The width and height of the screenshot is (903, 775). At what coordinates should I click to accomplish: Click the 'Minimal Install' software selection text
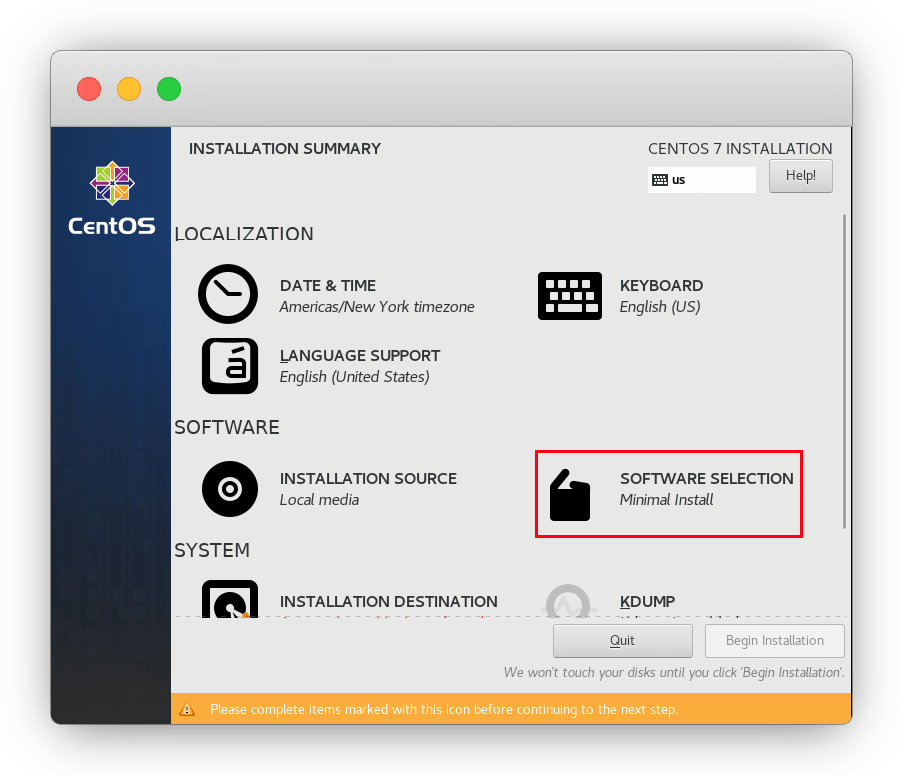tap(666, 500)
